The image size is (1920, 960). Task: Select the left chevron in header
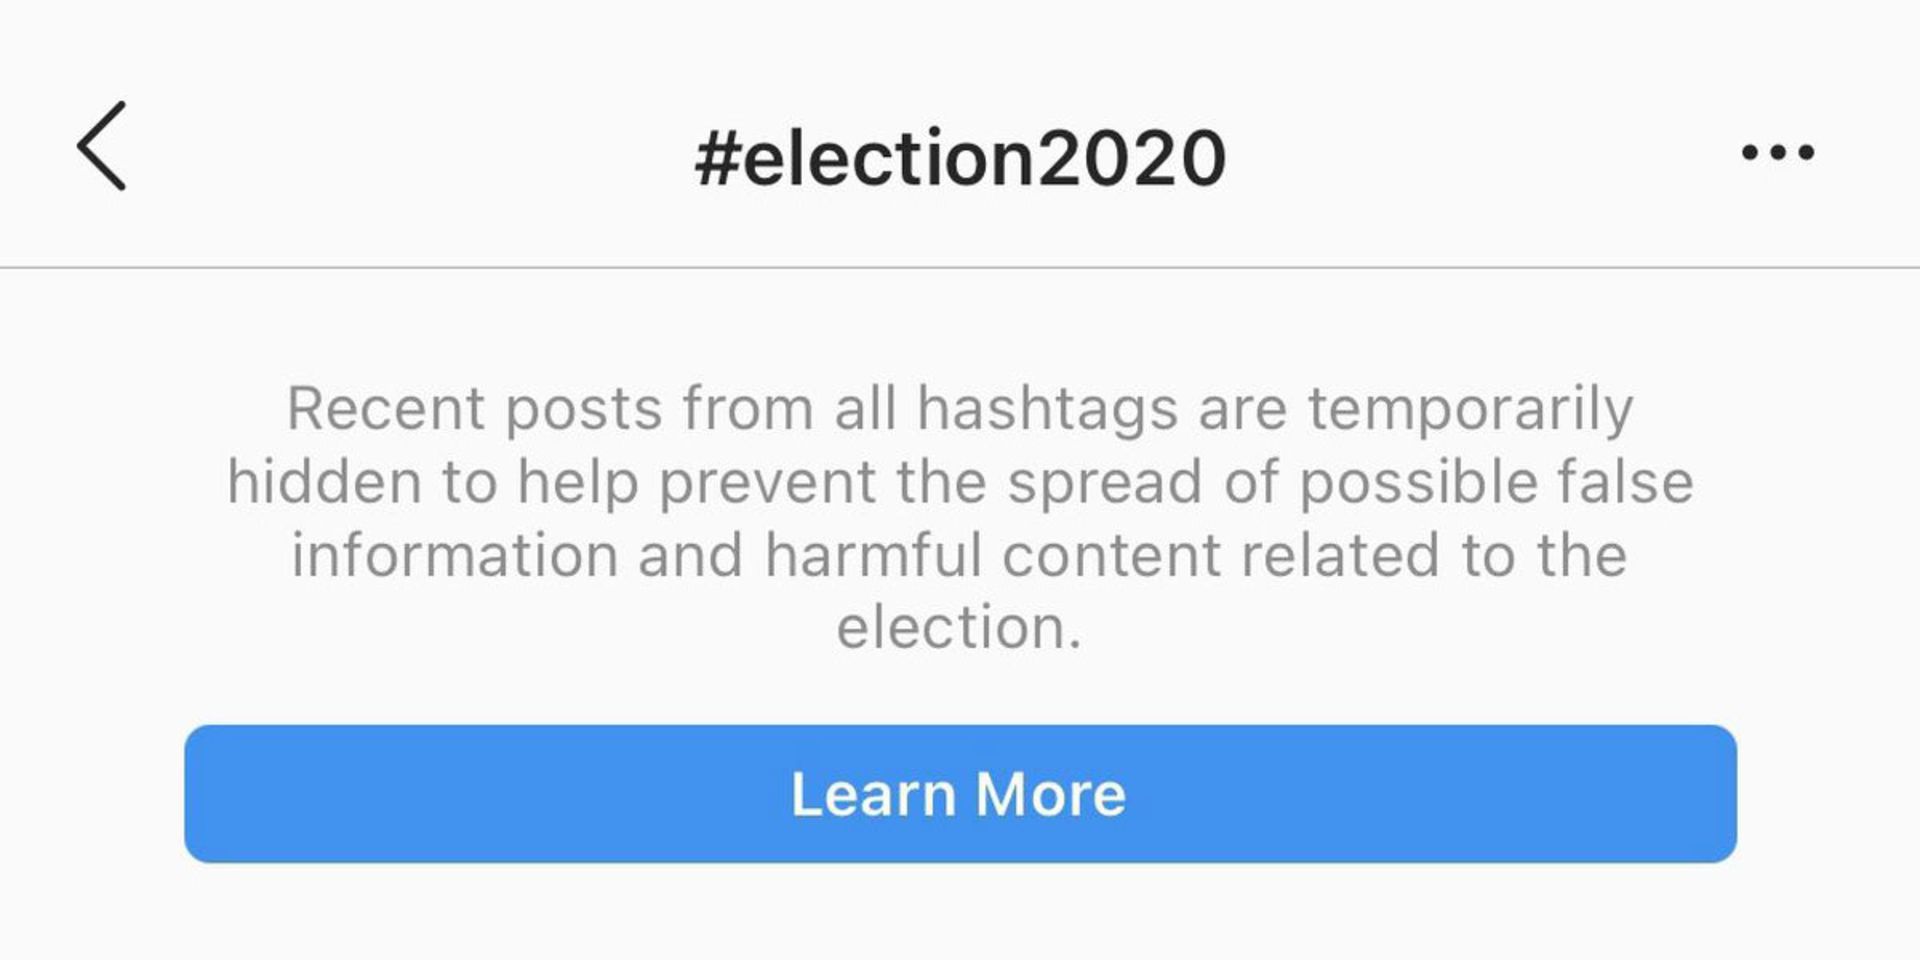click(x=102, y=146)
